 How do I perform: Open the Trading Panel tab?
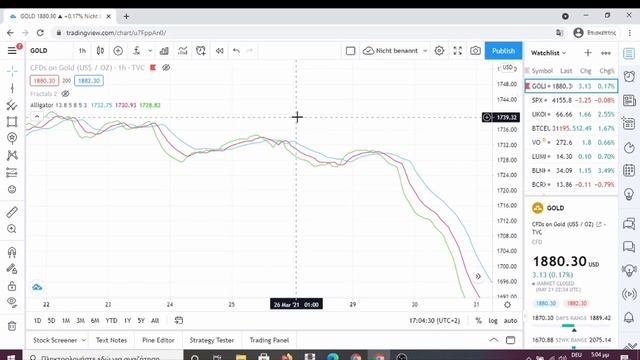point(269,340)
